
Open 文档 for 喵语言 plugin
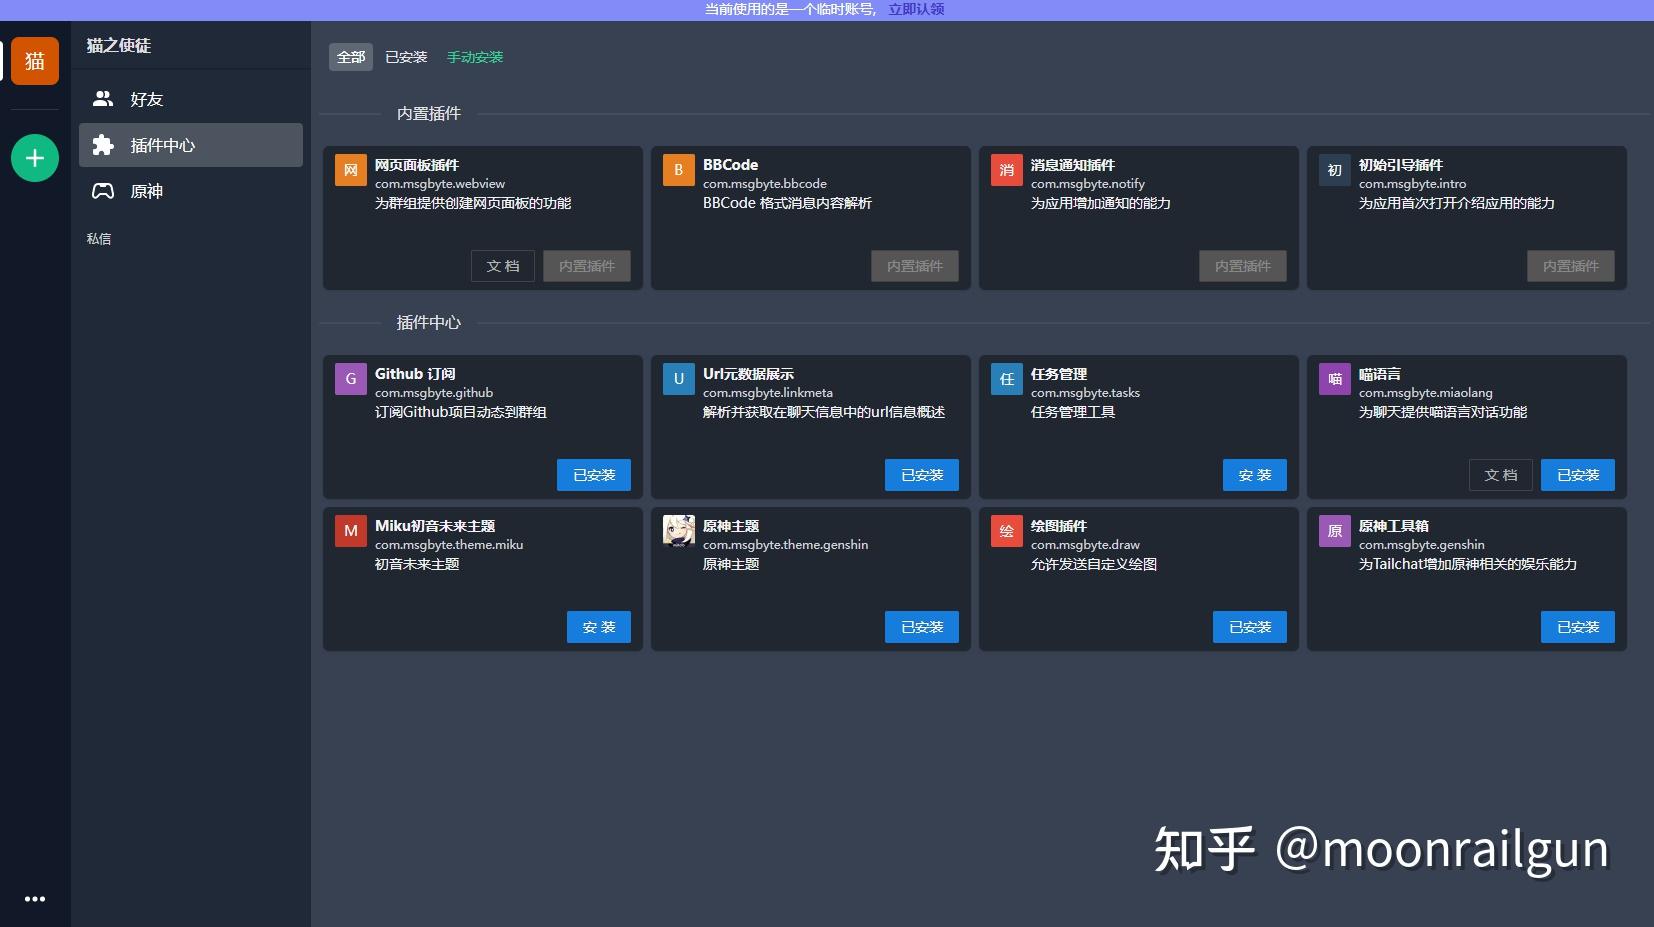pos(1501,475)
